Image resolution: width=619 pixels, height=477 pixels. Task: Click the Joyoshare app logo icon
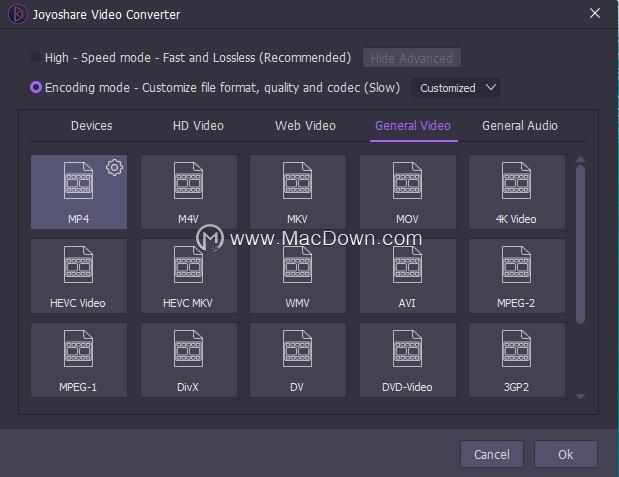click(17, 14)
